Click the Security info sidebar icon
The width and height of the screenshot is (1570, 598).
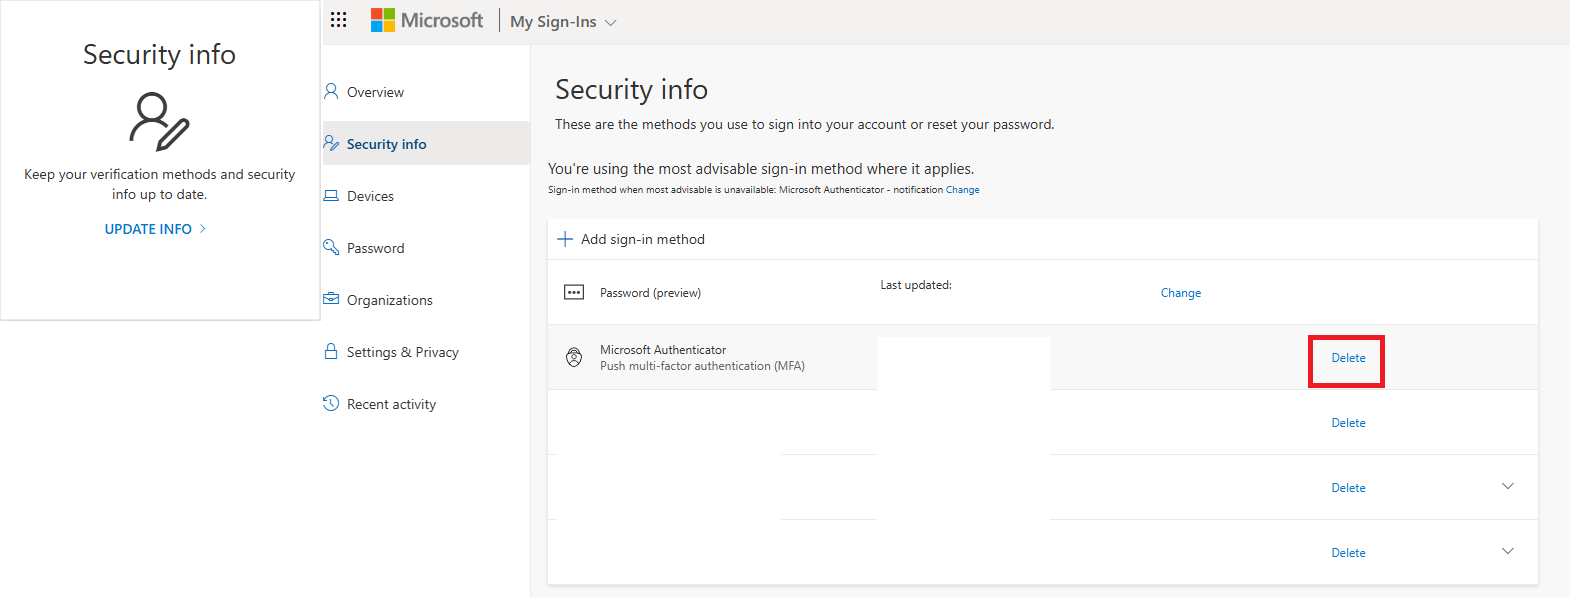pos(331,143)
